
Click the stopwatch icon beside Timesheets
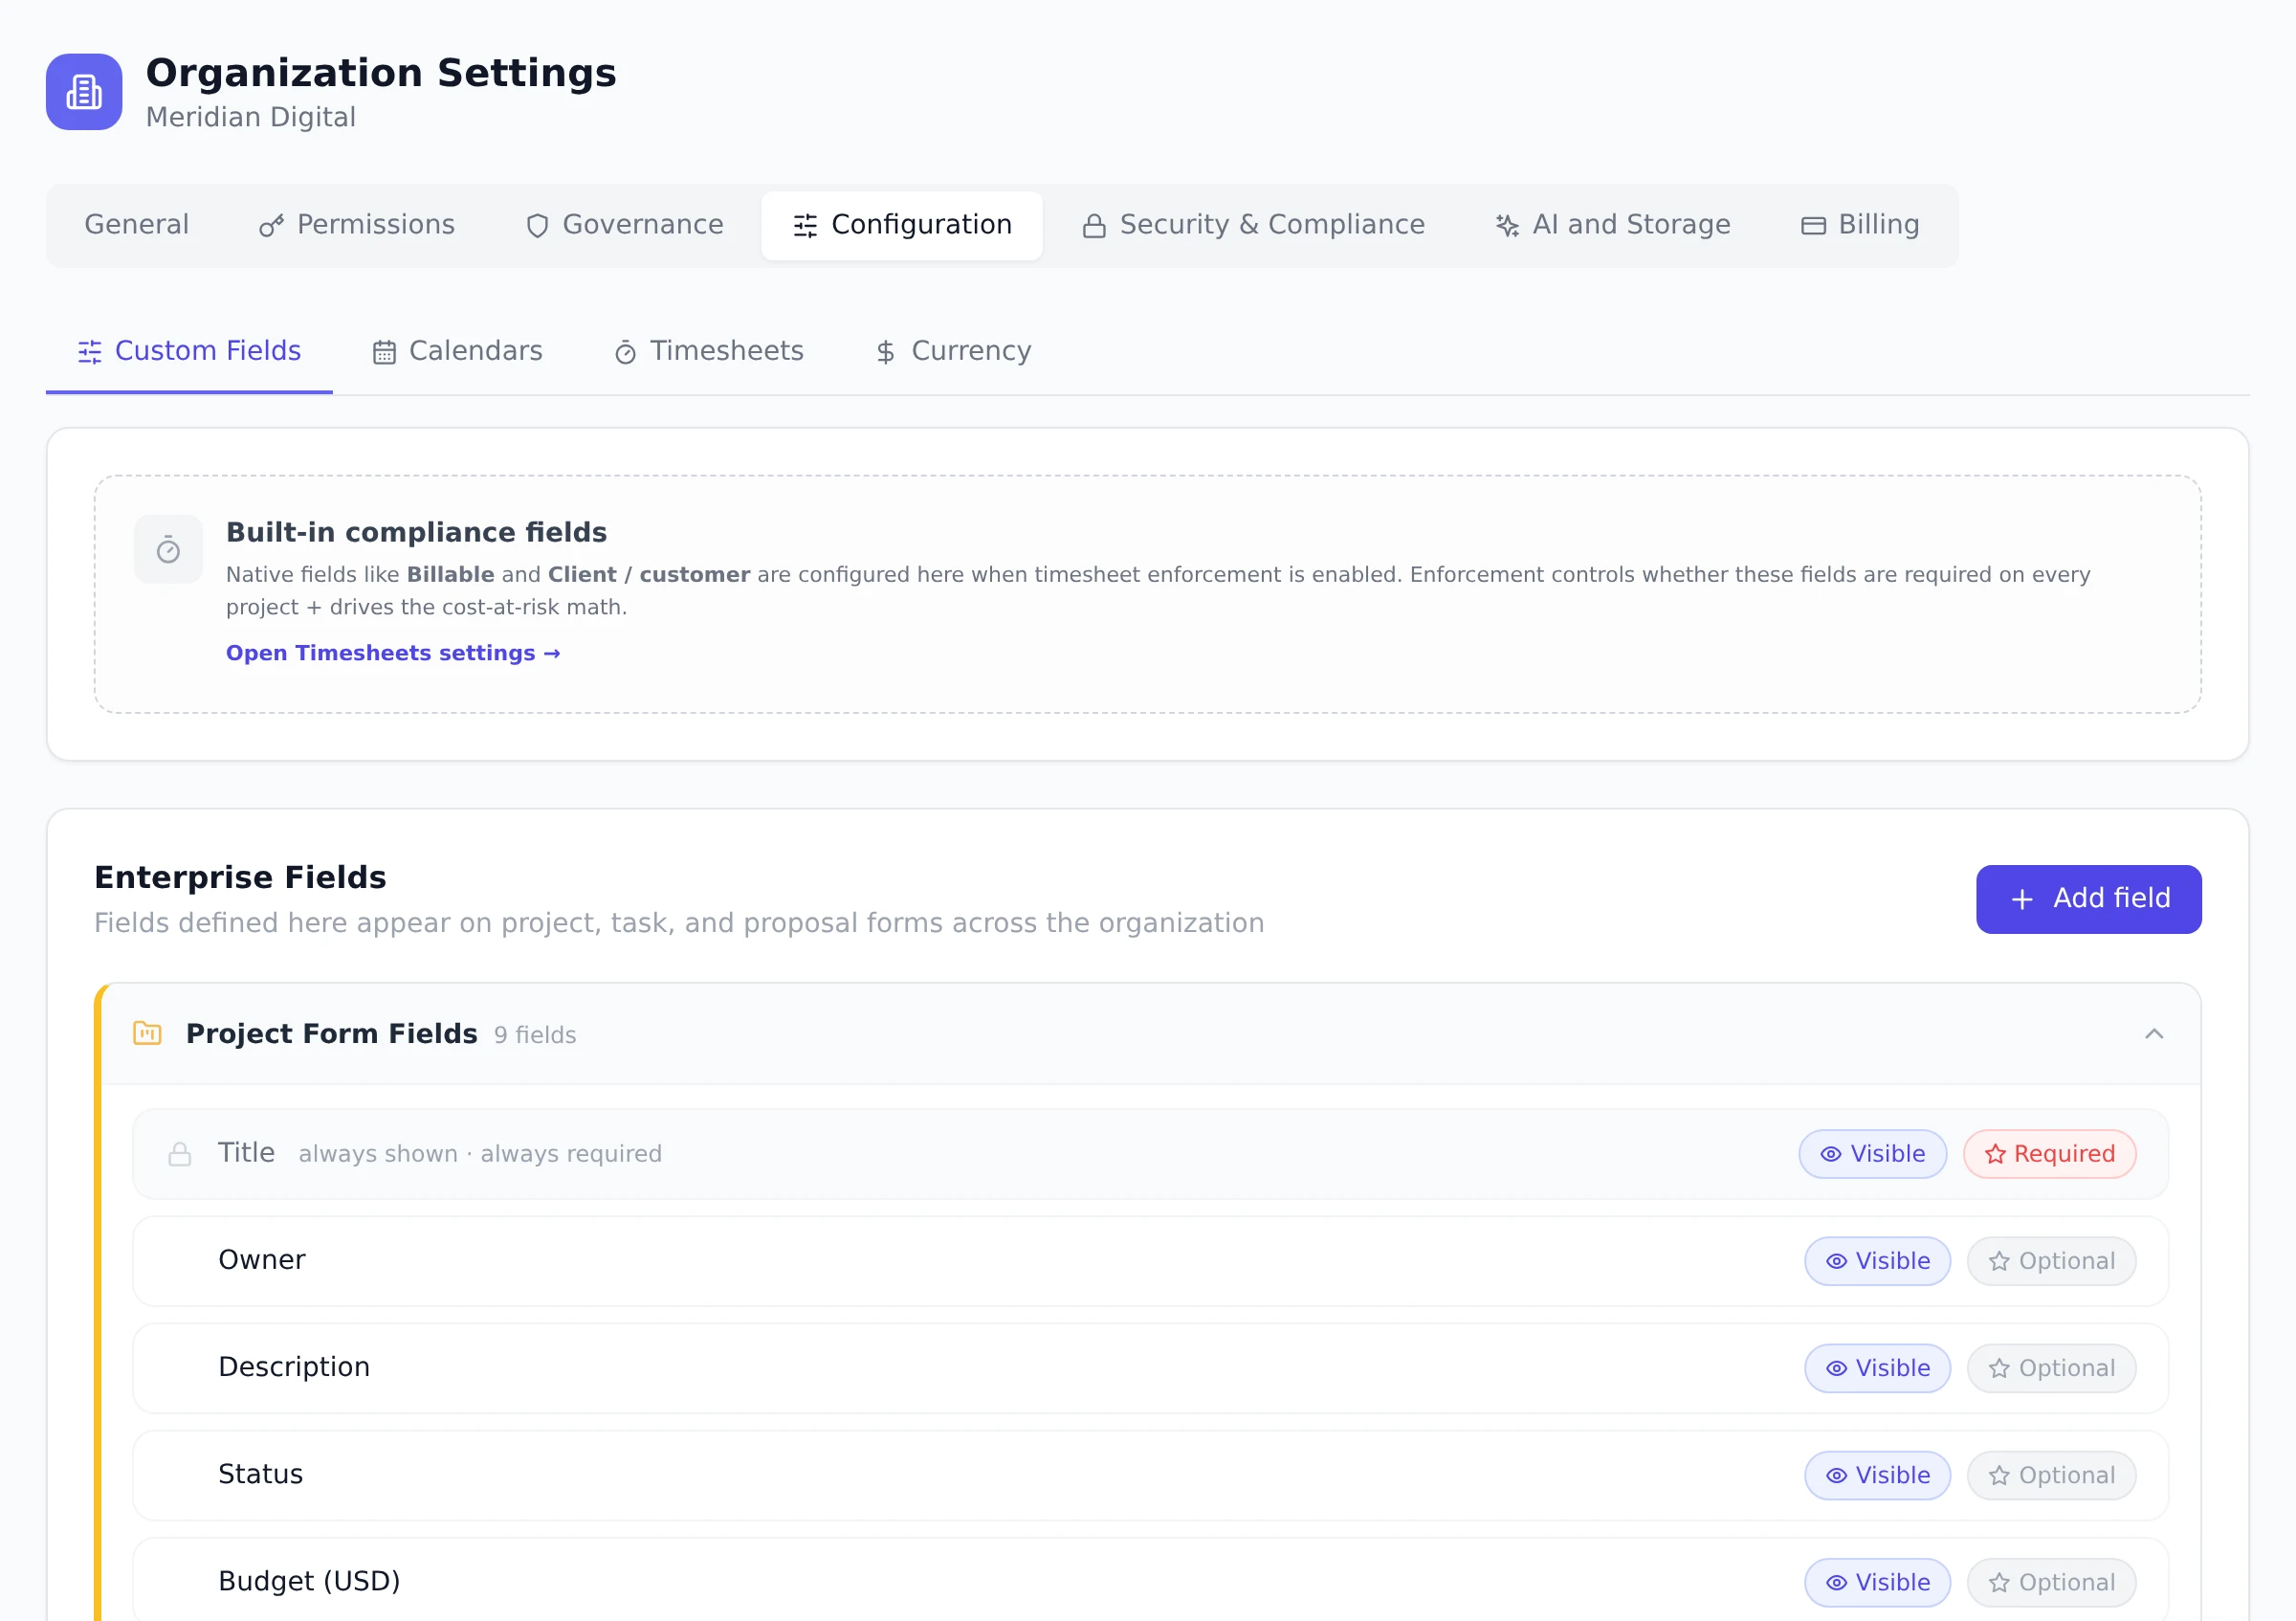click(x=625, y=352)
